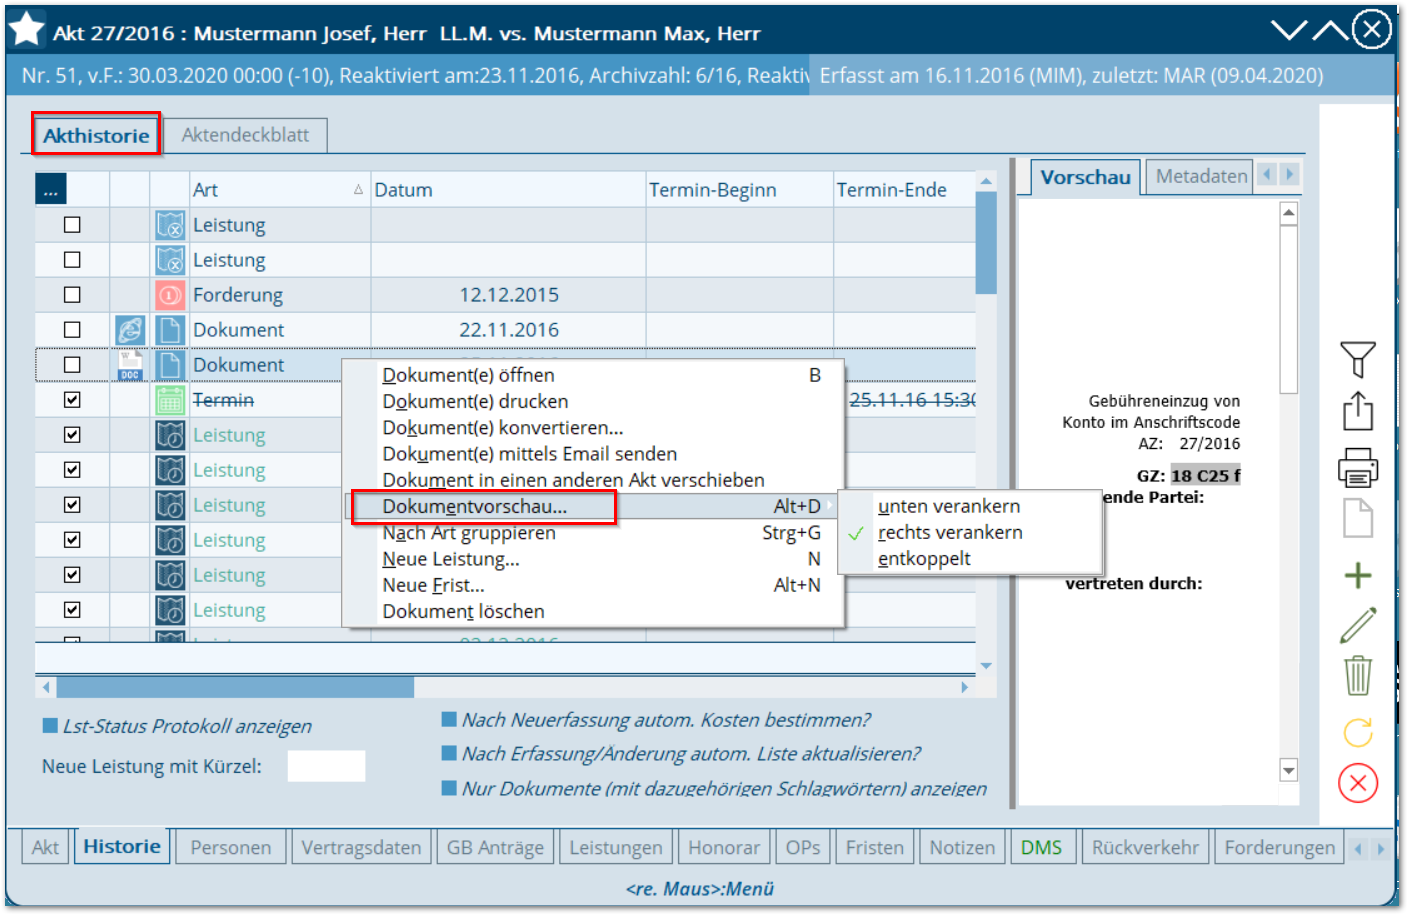
Task: Check the selected Dokument row checkbox
Action: pyautogui.click(x=72, y=365)
